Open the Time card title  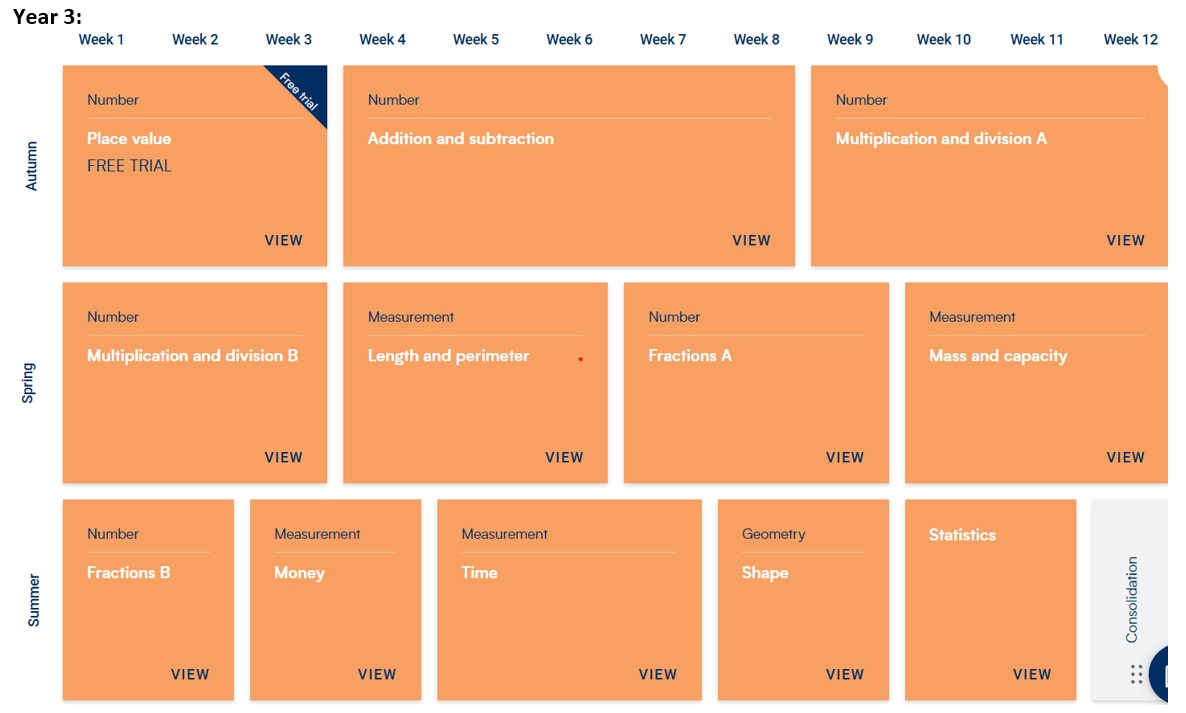(479, 573)
